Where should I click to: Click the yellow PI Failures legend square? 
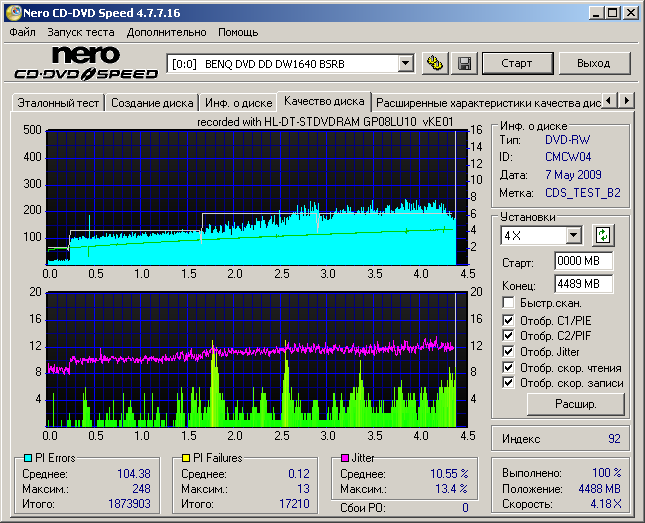(186, 458)
